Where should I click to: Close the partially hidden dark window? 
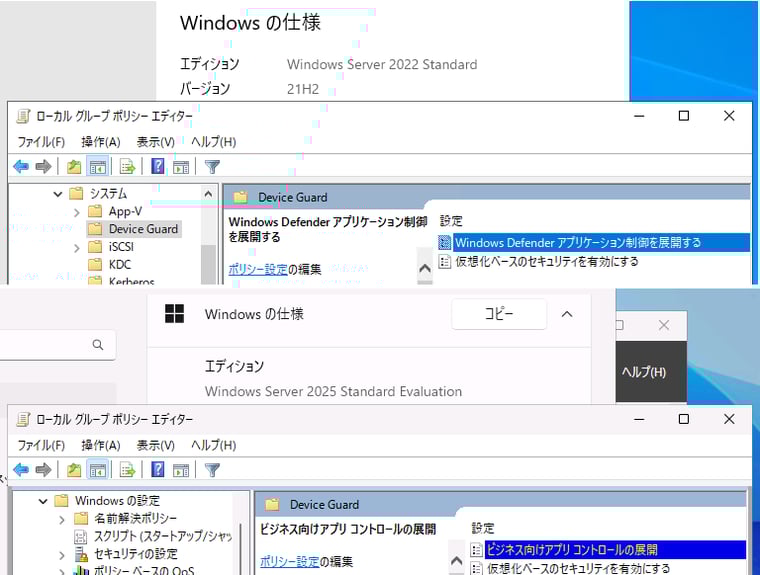pyautogui.click(x=664, y=325)
